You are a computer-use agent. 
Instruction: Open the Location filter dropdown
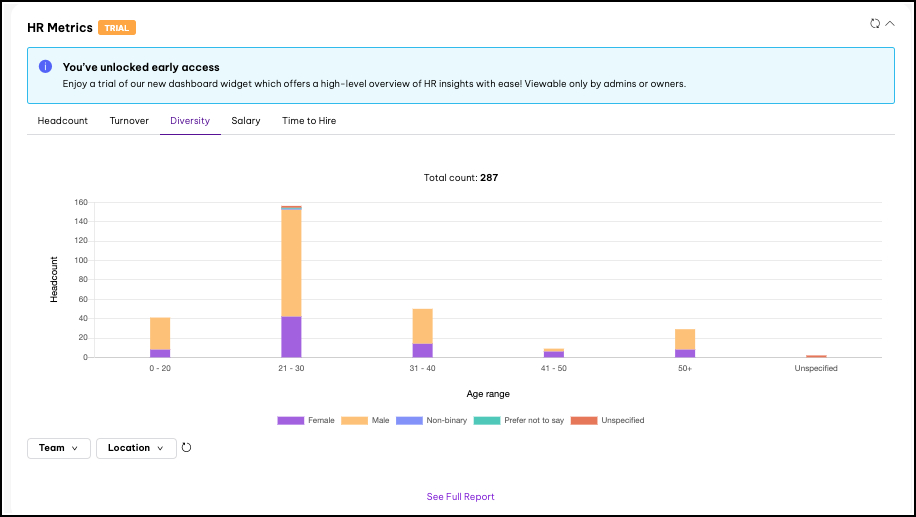click(136, 448)
